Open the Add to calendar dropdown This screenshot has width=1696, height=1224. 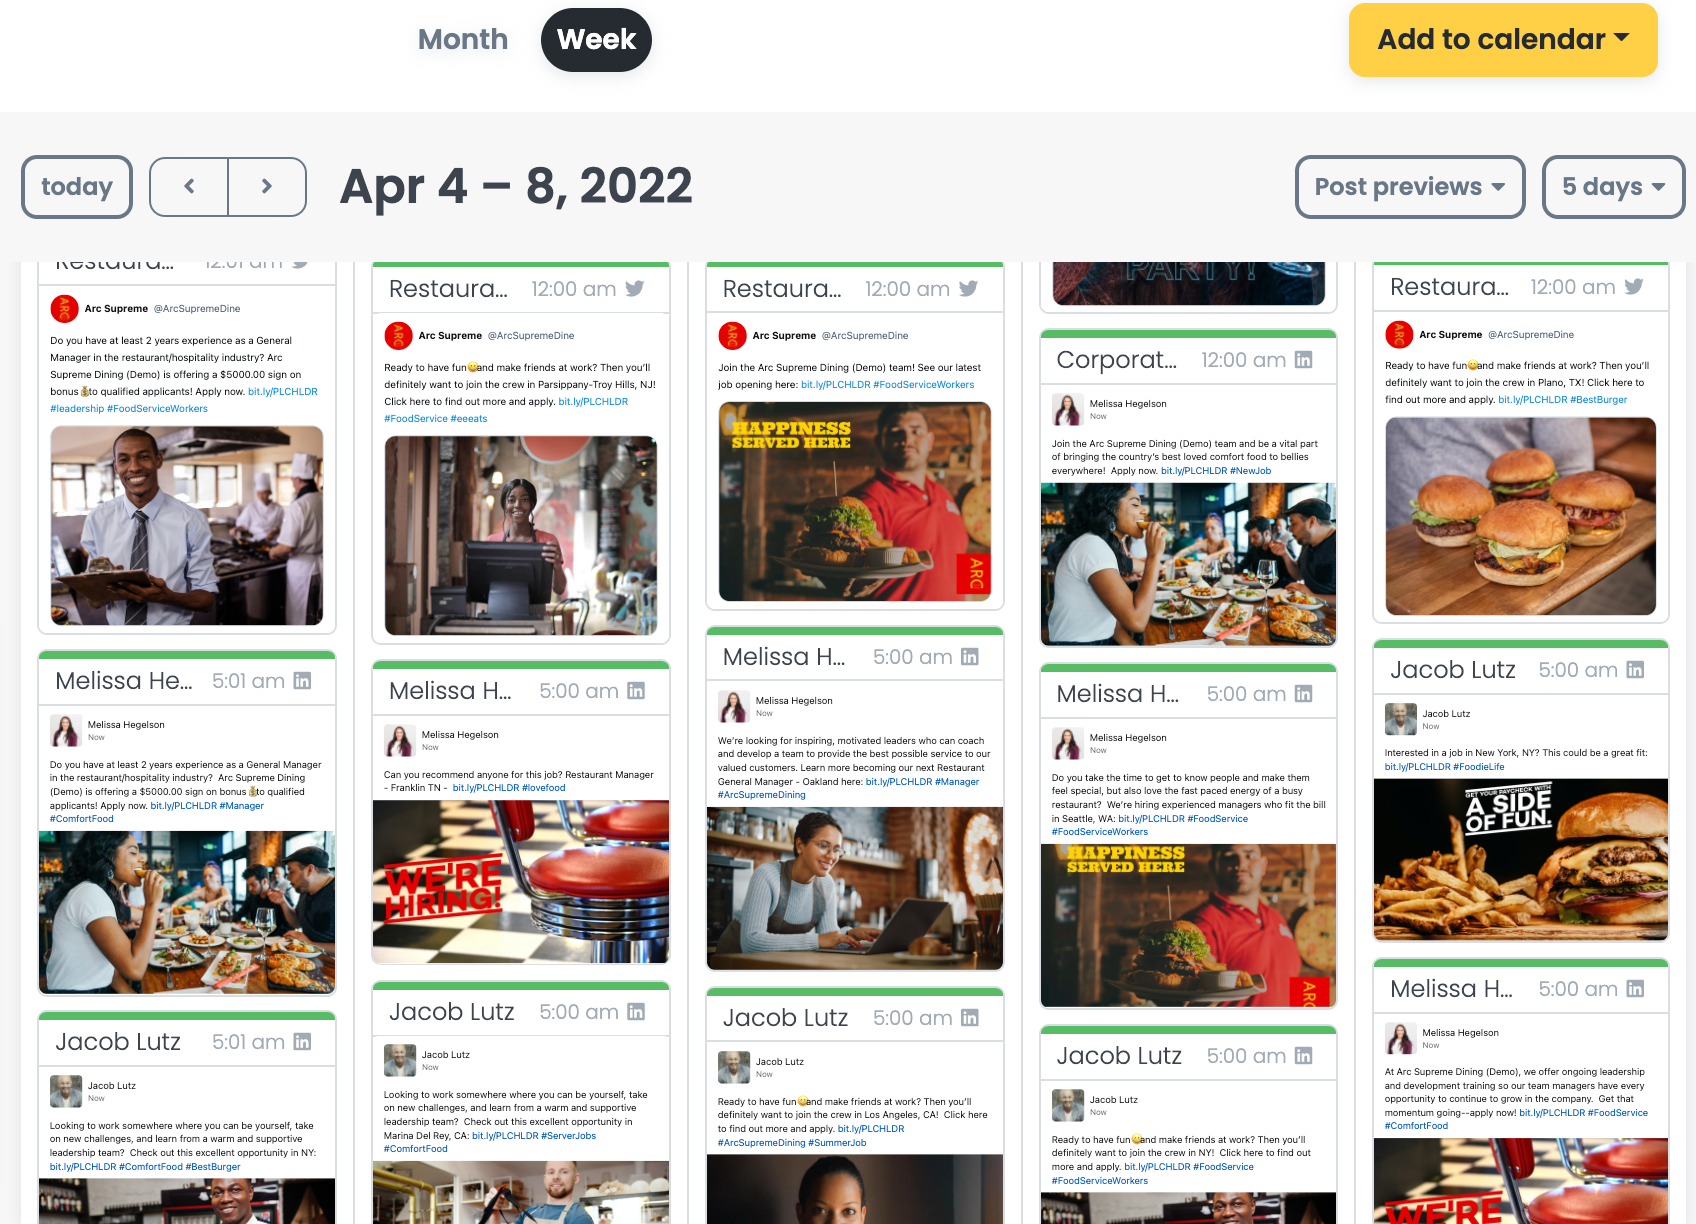[x=1503, y=39]
